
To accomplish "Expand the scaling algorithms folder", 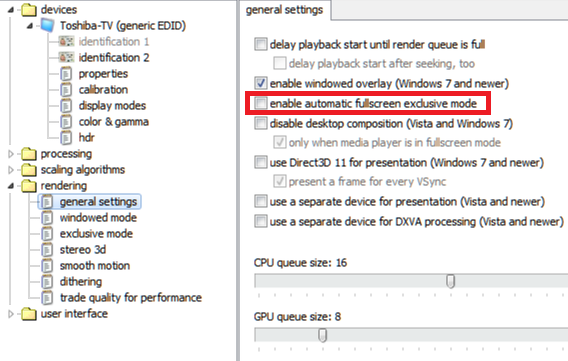I will pyautogui.click(x=11, y=170).
